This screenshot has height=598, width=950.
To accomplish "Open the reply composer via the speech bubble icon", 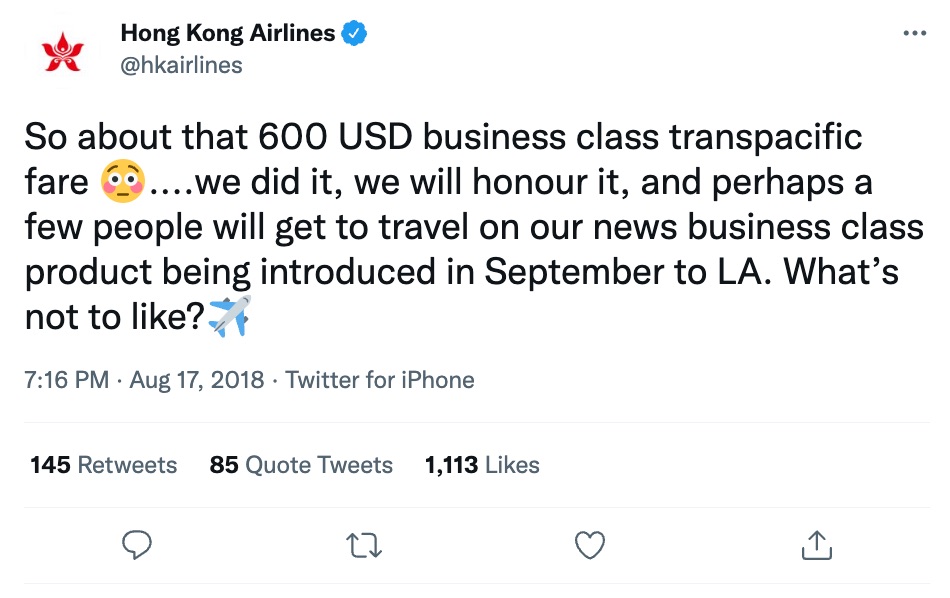I will (x=137, y=545).
